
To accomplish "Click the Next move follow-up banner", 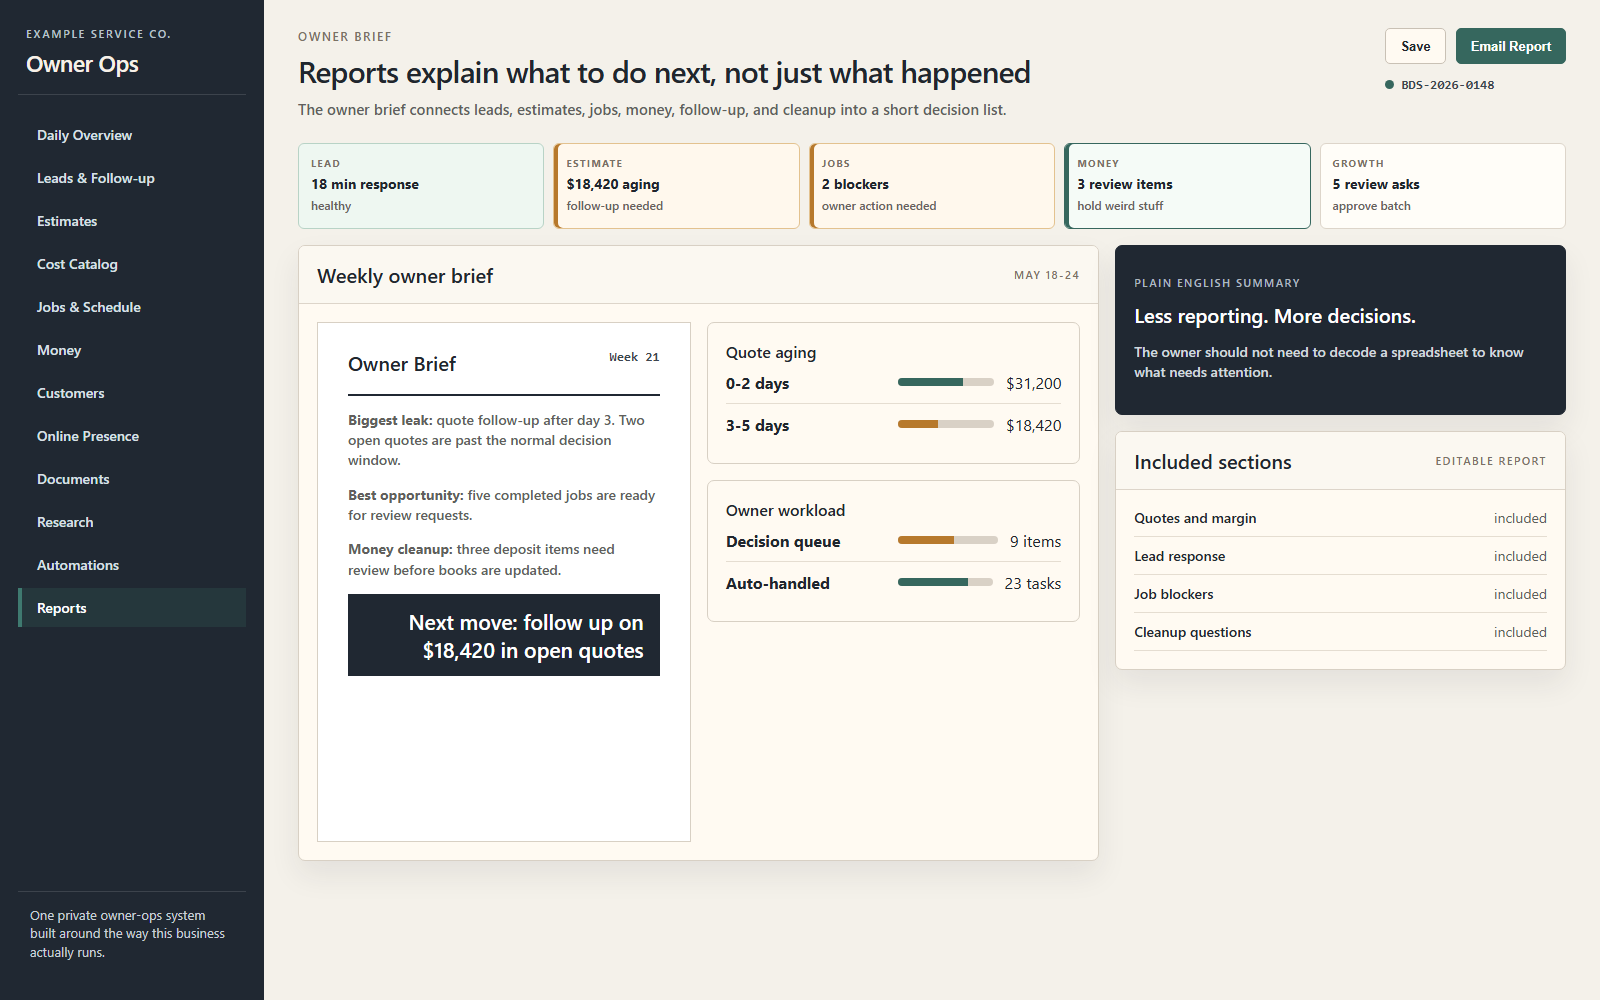I will [x=504, y=635].
